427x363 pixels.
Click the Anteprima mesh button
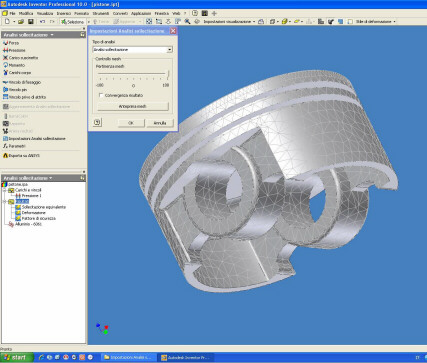click(133, 106)
